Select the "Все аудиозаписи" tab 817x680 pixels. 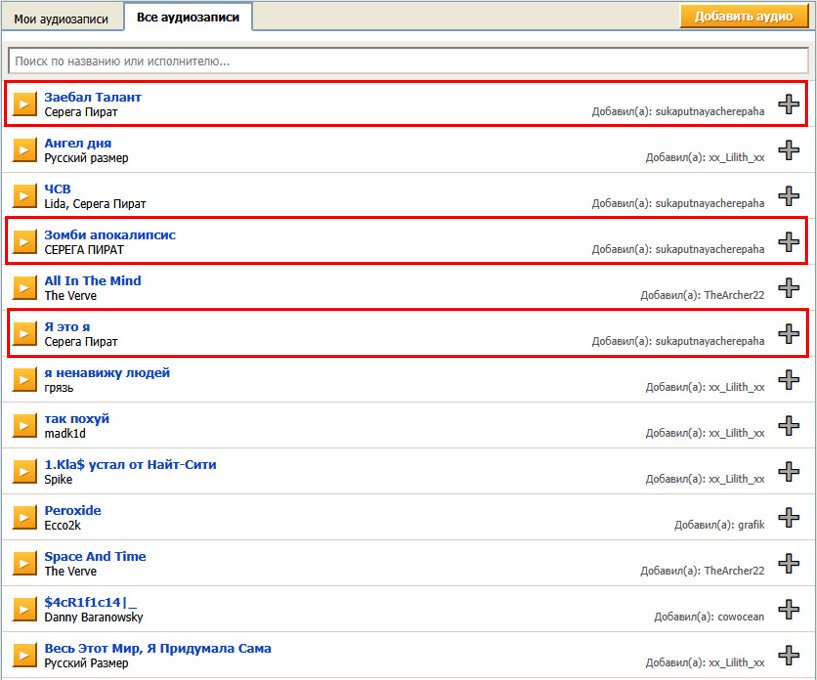pyautogui.click(x=188, y=17)
